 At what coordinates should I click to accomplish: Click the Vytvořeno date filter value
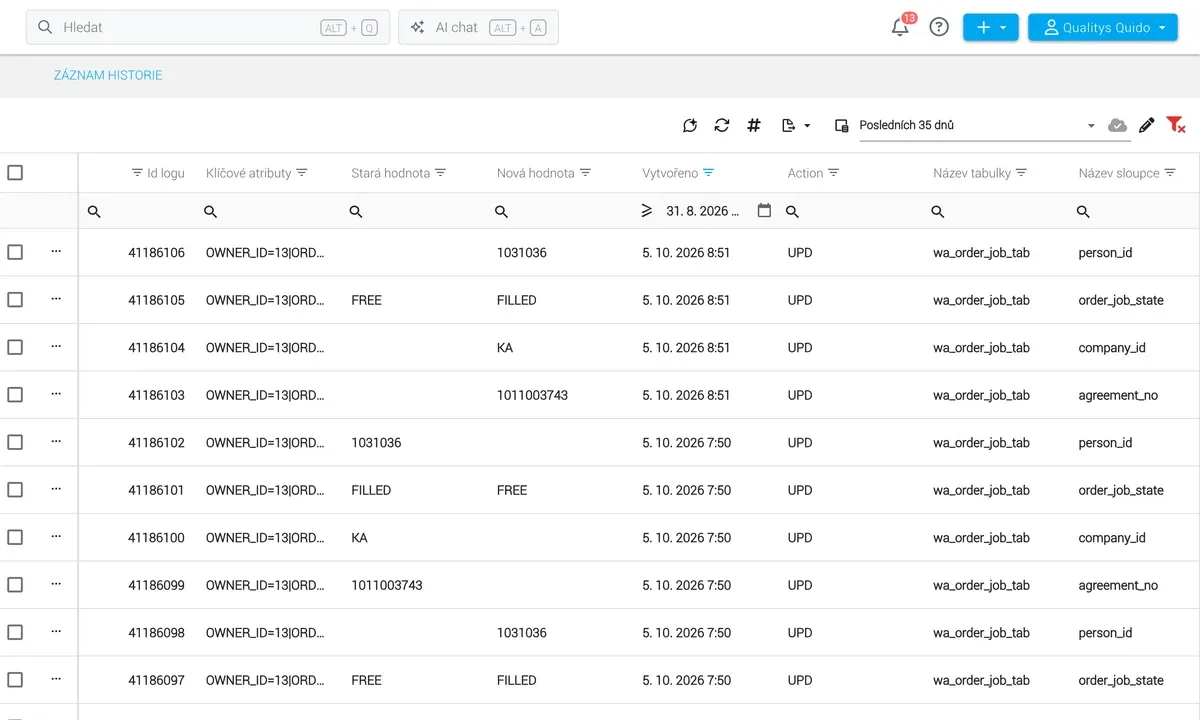pyautogui.click(x=704, y=211)
